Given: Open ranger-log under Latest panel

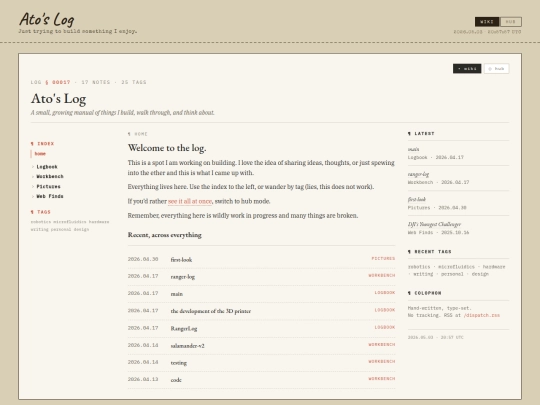Looking at the screenshot, I should click(x=418, y=174).
